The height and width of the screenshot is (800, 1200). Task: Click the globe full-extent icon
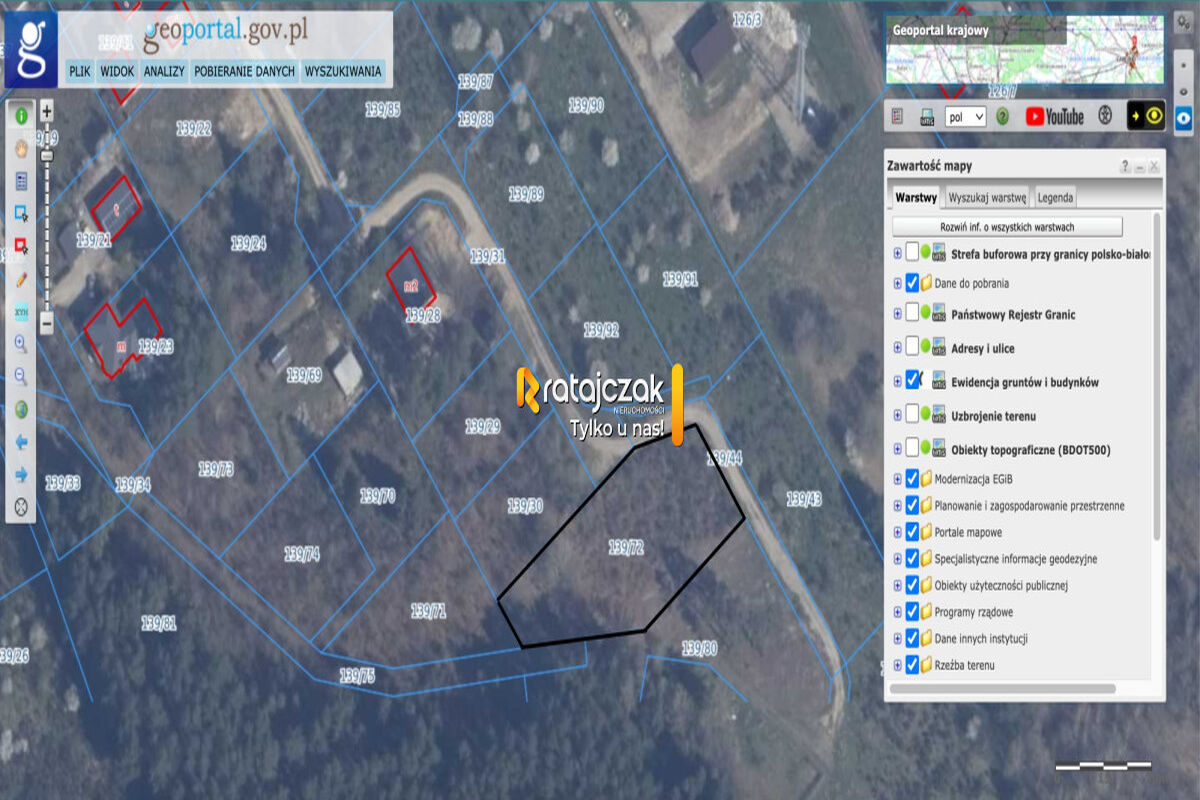pos(21,410)
